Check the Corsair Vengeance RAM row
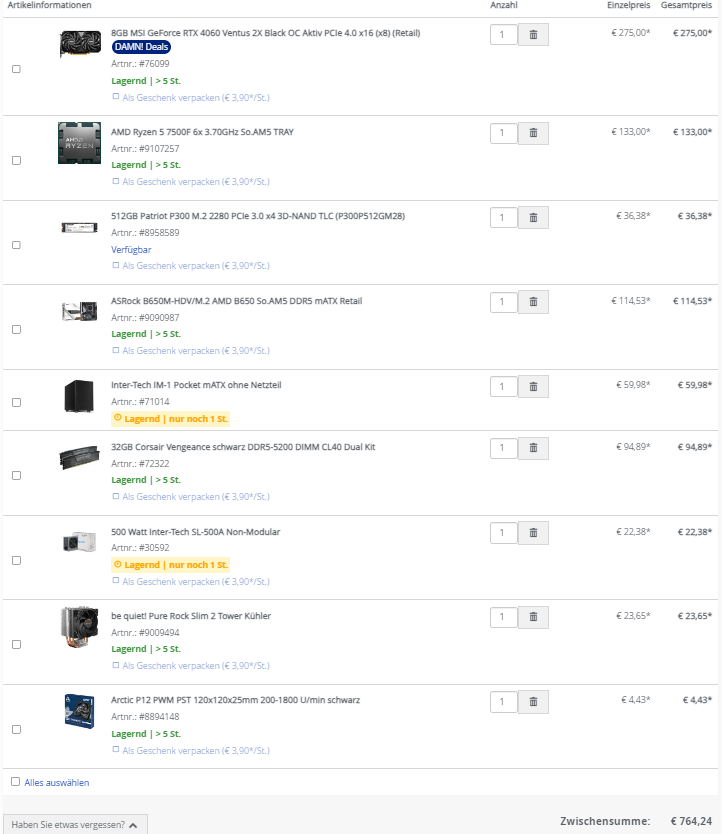The height and width of the screenshot is (834, 722). [16, 476]
